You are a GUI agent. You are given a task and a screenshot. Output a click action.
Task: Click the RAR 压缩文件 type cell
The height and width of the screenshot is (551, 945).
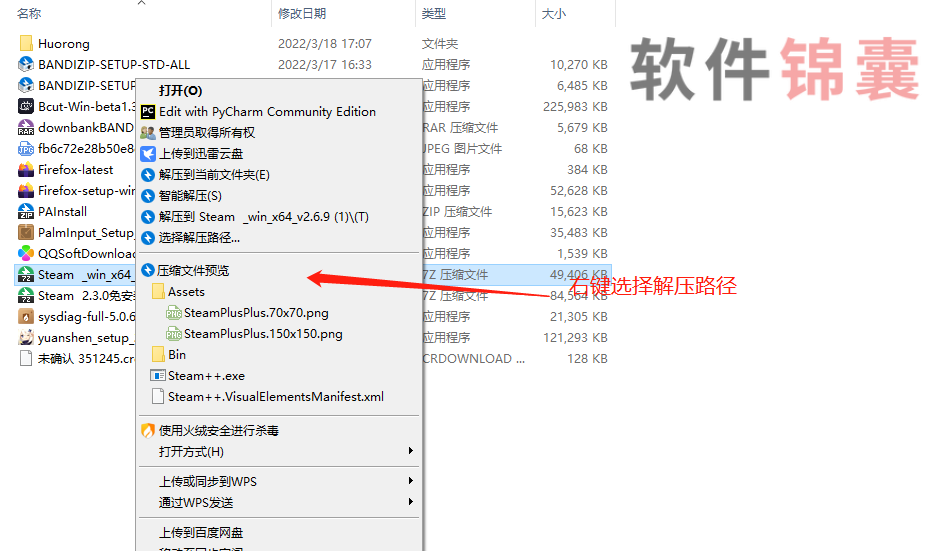(x=460, y=128)
